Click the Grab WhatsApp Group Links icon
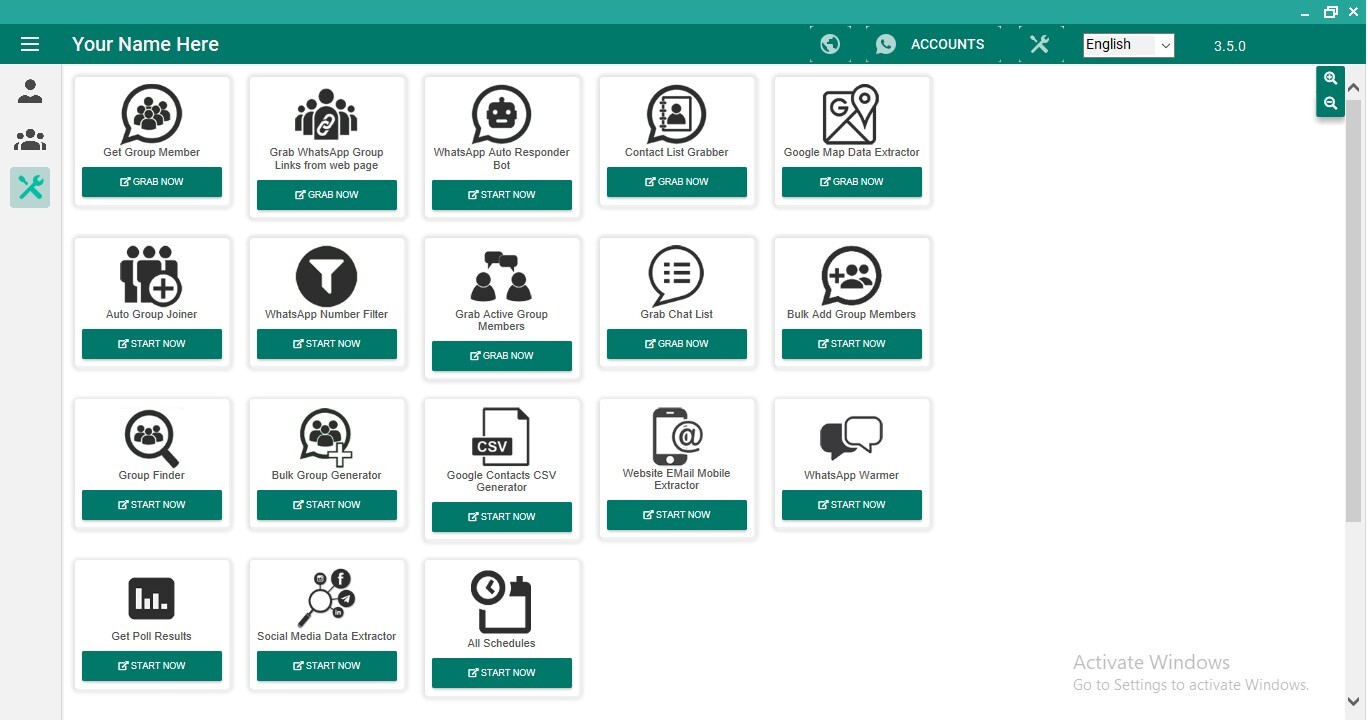The image size is (1368, 720). pyautogui.click(x=326, y=114)
